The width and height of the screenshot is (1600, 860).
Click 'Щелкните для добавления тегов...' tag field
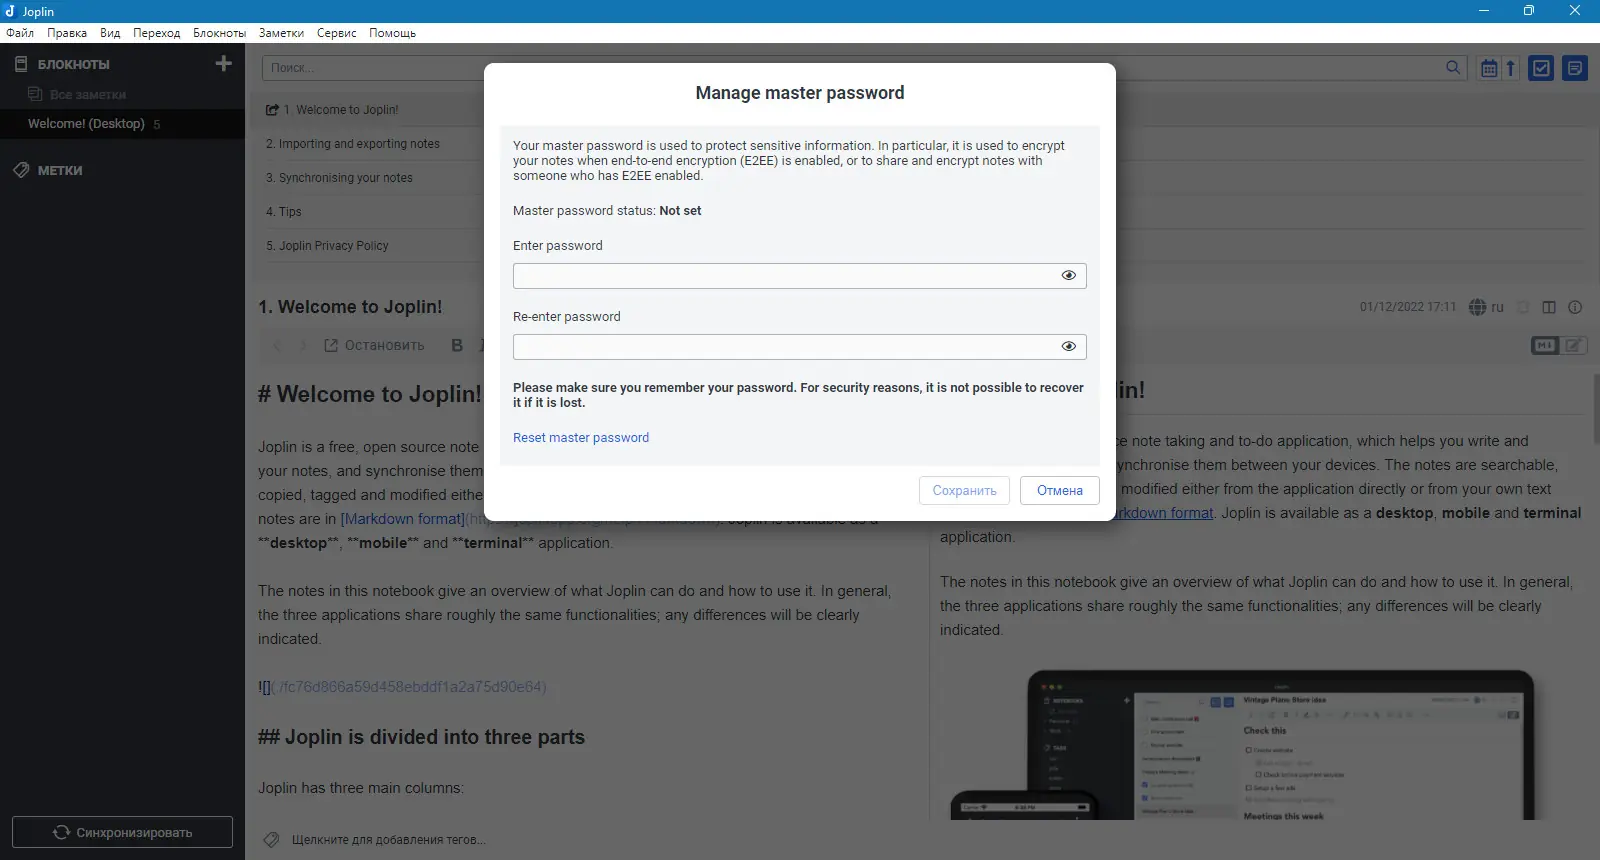click(x=389, y=840)
